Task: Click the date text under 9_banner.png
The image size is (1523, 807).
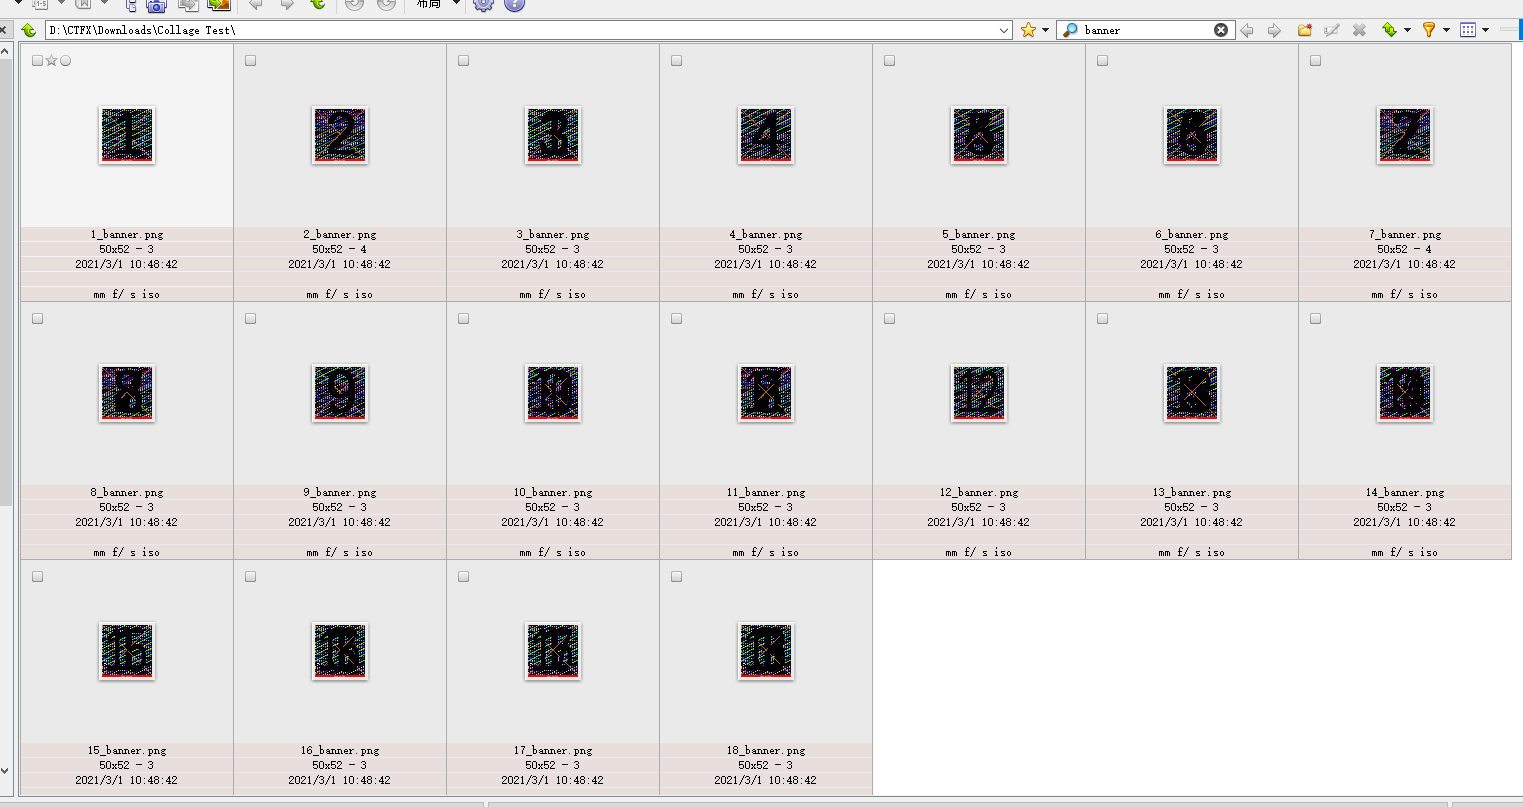Action: point(340,523)
